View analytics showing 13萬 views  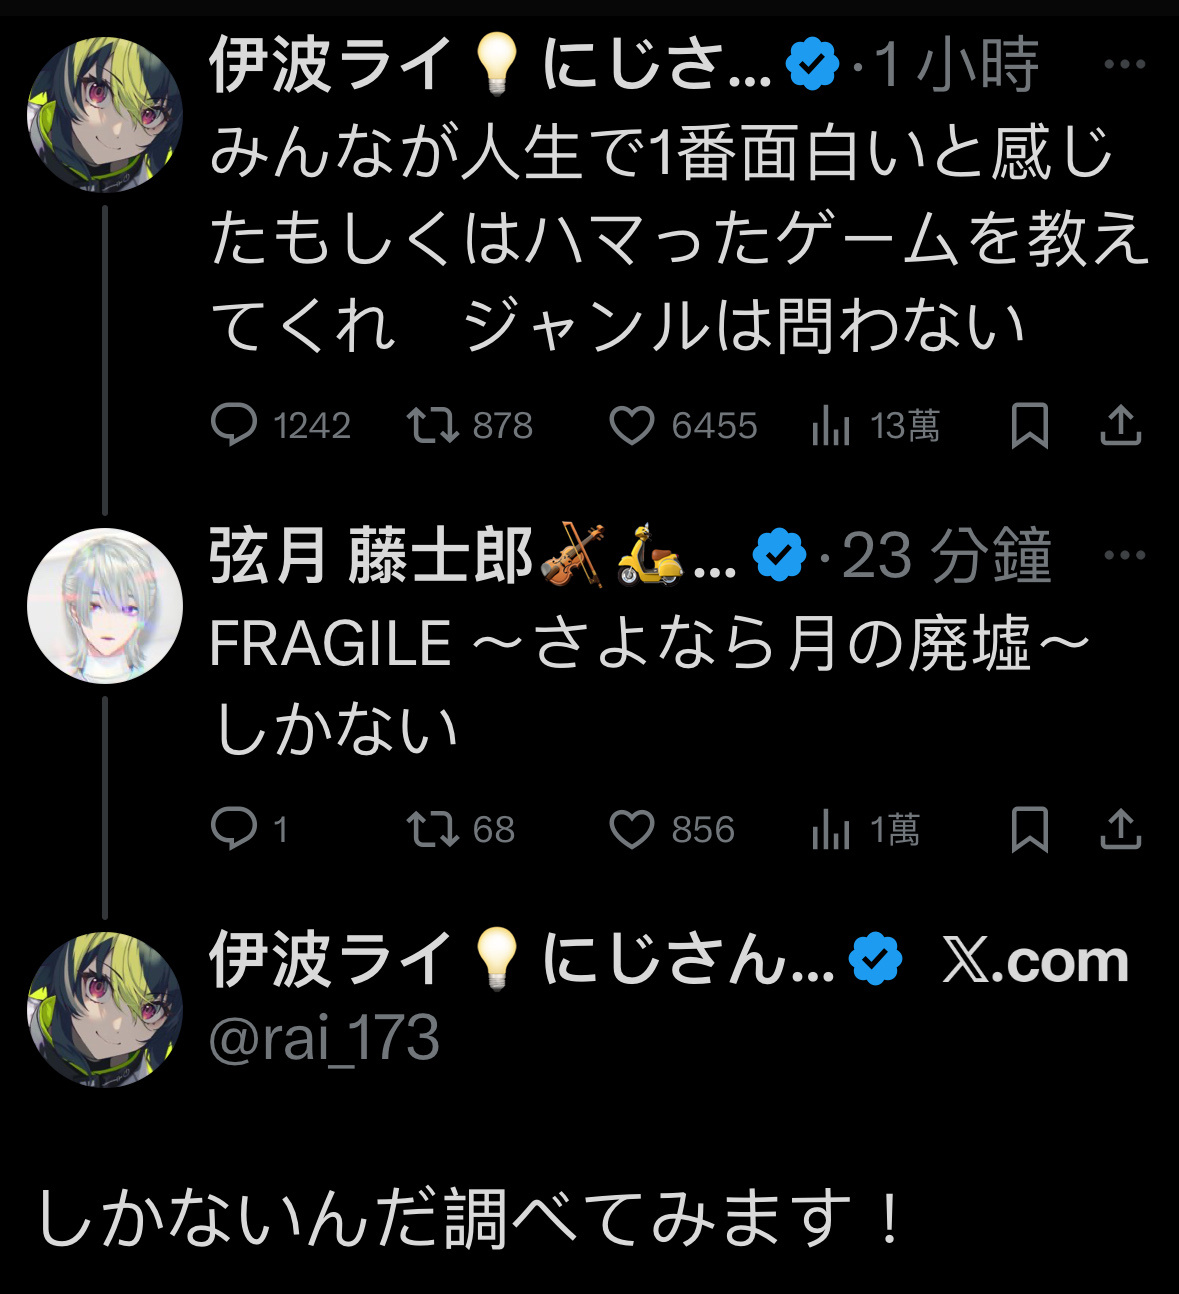(x=831, y=427)
